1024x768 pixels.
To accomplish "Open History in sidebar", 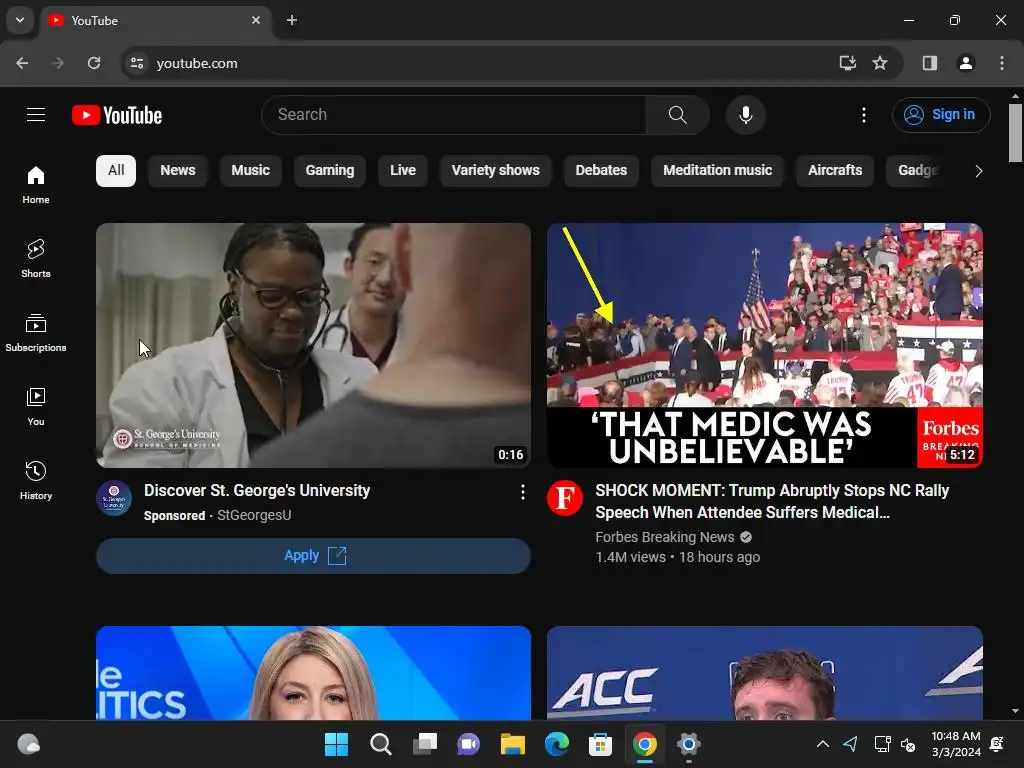I will click(36, 480).
